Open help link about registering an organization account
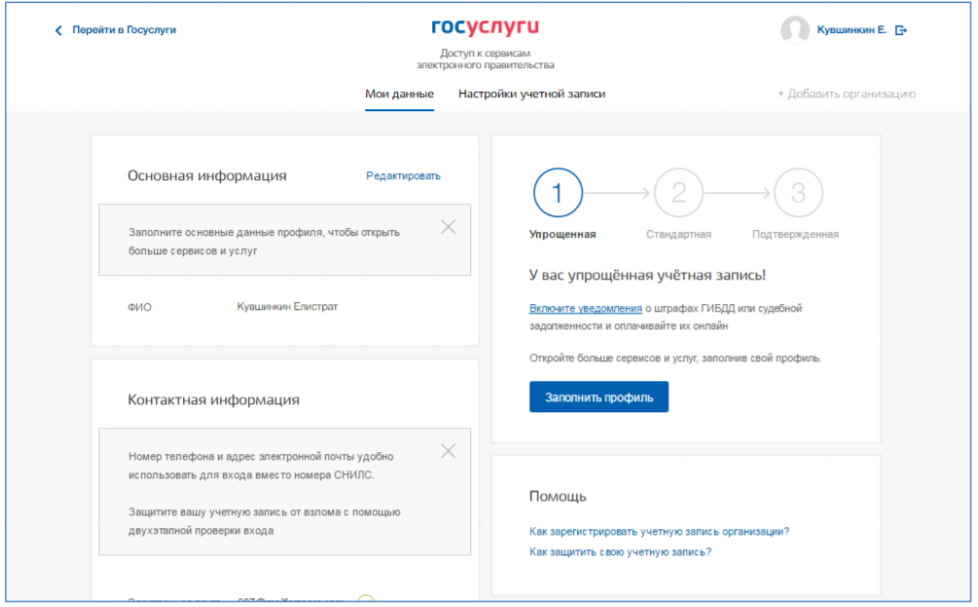The image size is (978, 607). [x=659, y=532]
